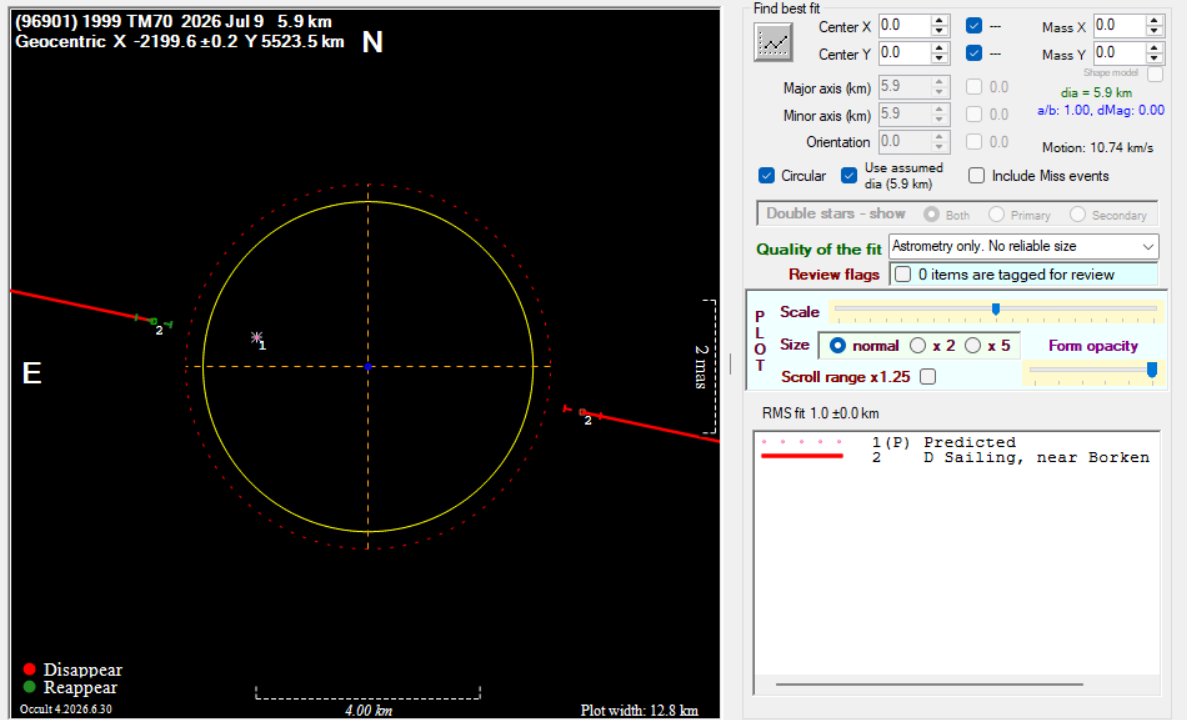Screen dimensions: 1187x720
Task: Click the Center Y input field
Action: (x=905, y=53)
